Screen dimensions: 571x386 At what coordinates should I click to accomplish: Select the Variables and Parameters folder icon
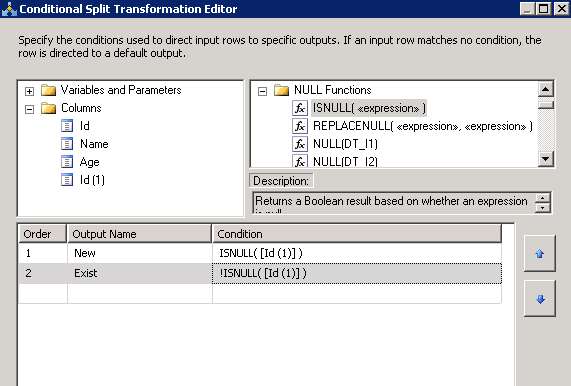tap(48, 90)
